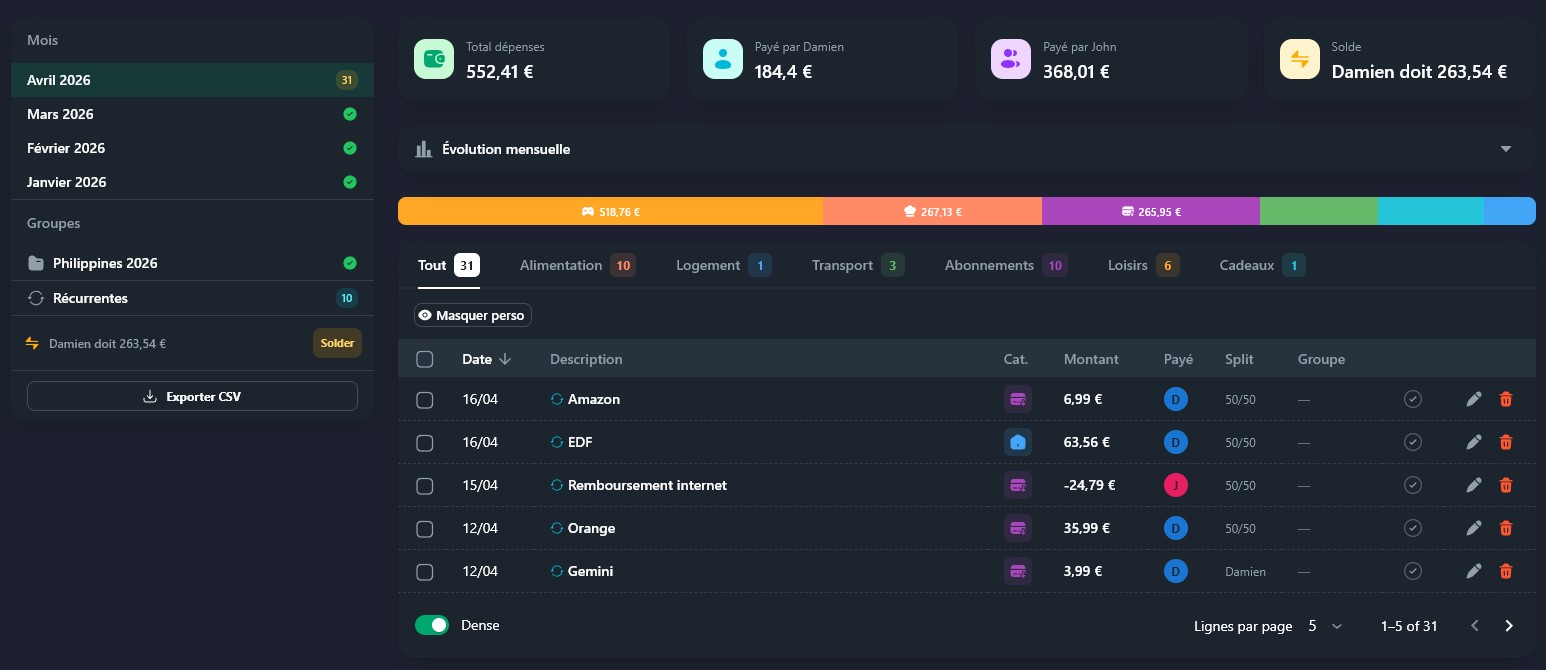Viewport: 1546px width, 670px height.
Task: Mark the Orange expense as settled
Action: coord(1412,528)
